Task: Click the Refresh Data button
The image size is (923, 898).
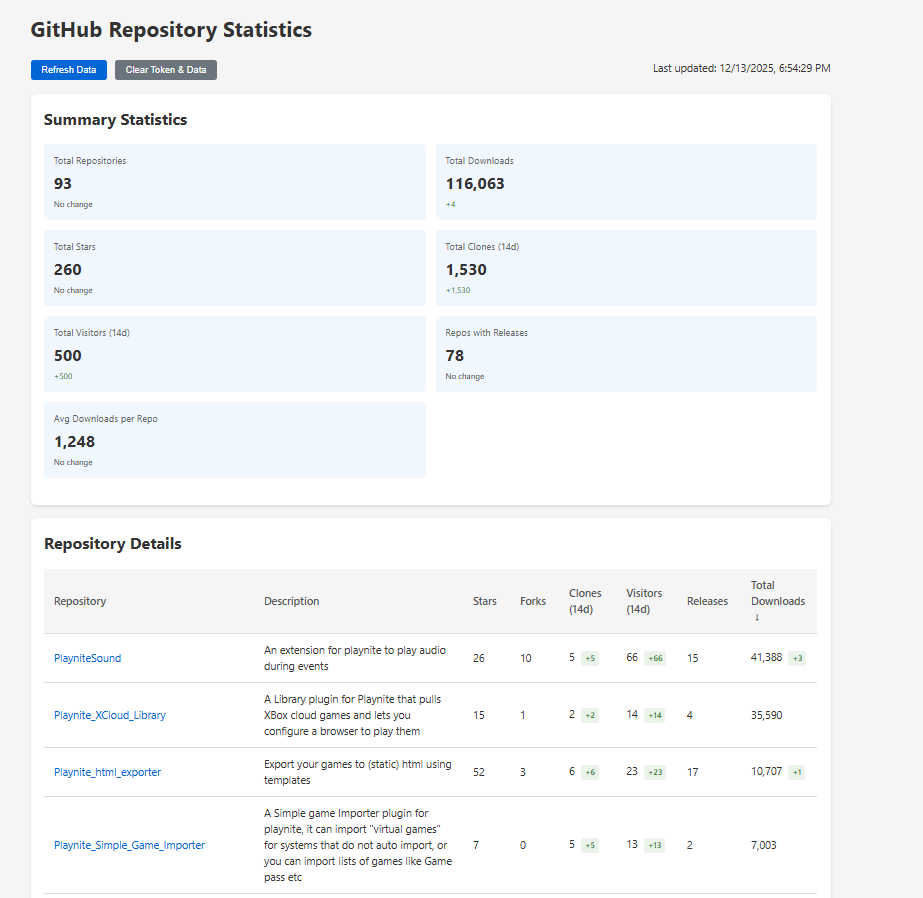Action: click(x=69, y=70)
